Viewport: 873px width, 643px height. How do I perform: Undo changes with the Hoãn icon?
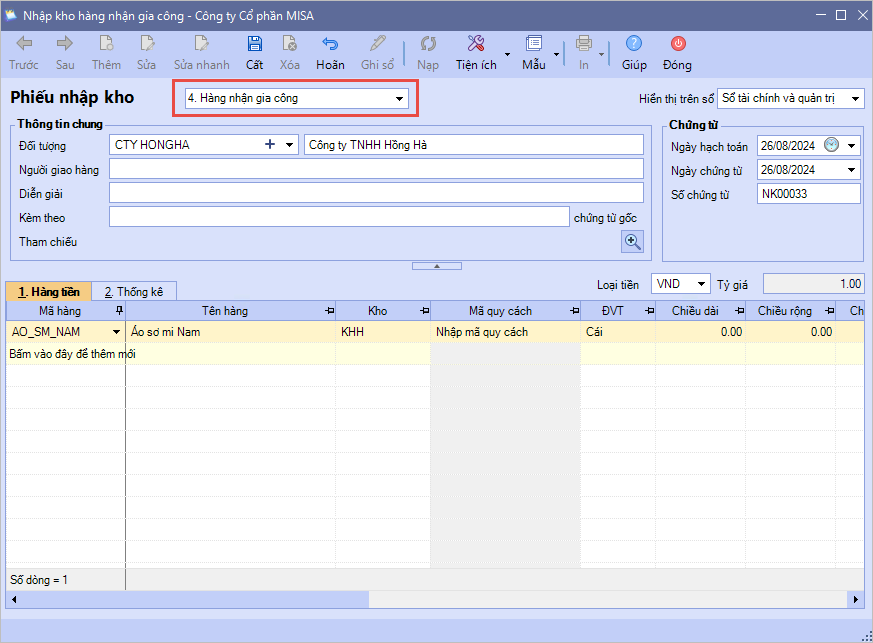330,43
